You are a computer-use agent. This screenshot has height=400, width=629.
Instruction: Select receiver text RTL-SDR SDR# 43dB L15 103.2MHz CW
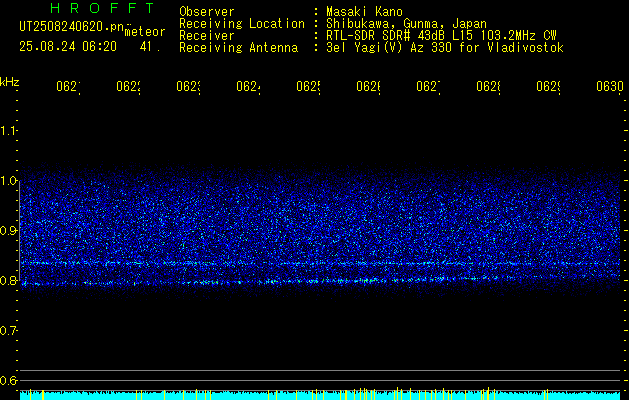[441, 36]
